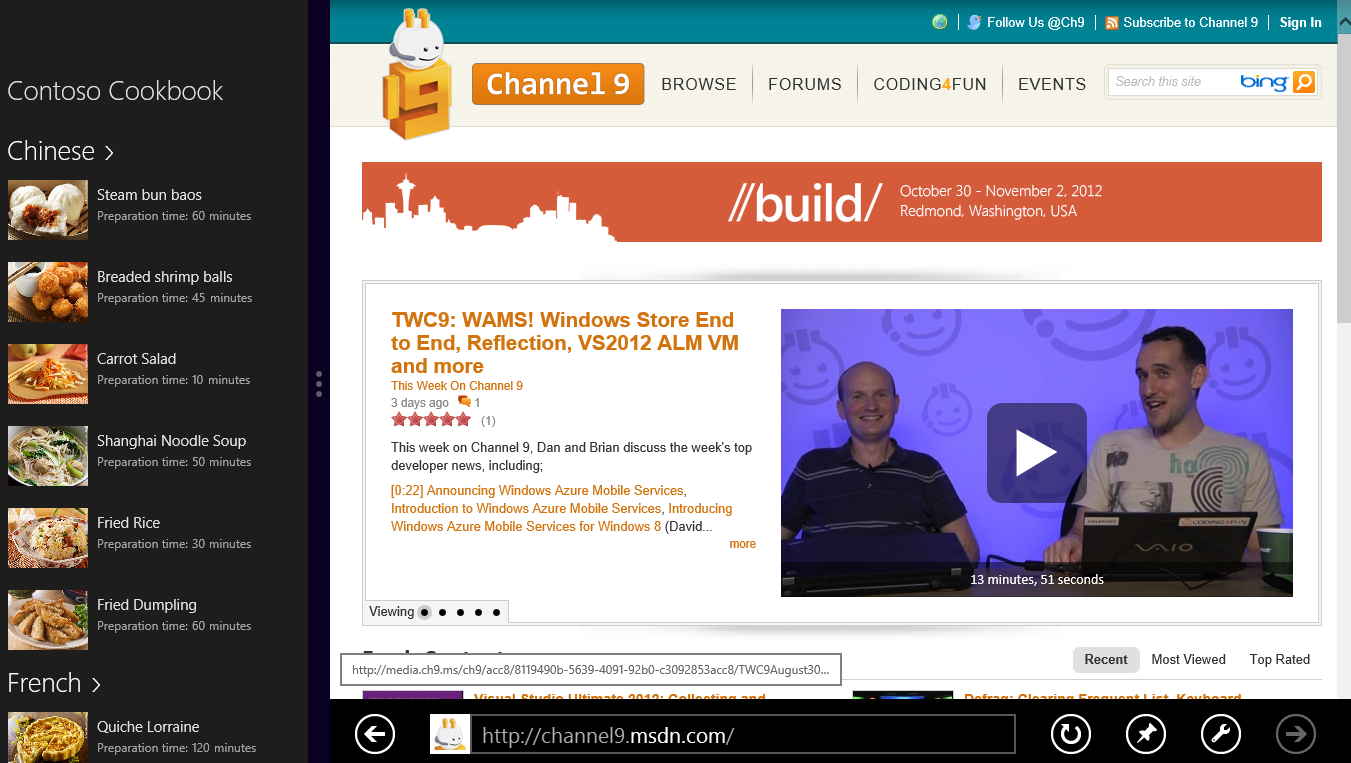Viewport: 1351px width, 763px height.
Task: Click the comment bubble icon under TWC9
Action: 464,402
